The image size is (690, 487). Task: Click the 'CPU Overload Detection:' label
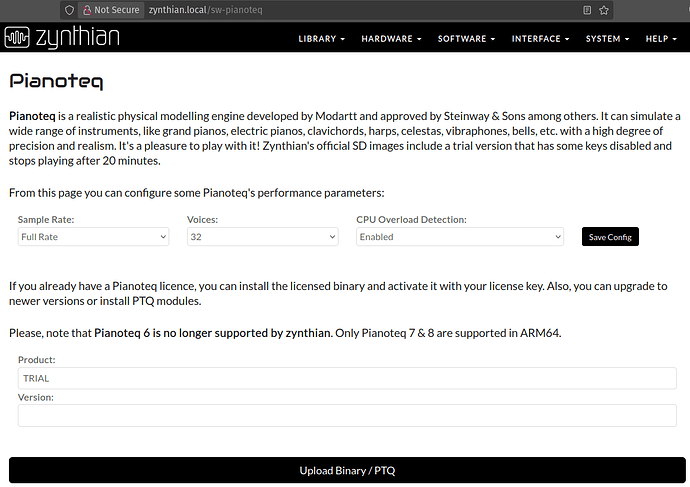pyautogui.click(x=411, y=220)
